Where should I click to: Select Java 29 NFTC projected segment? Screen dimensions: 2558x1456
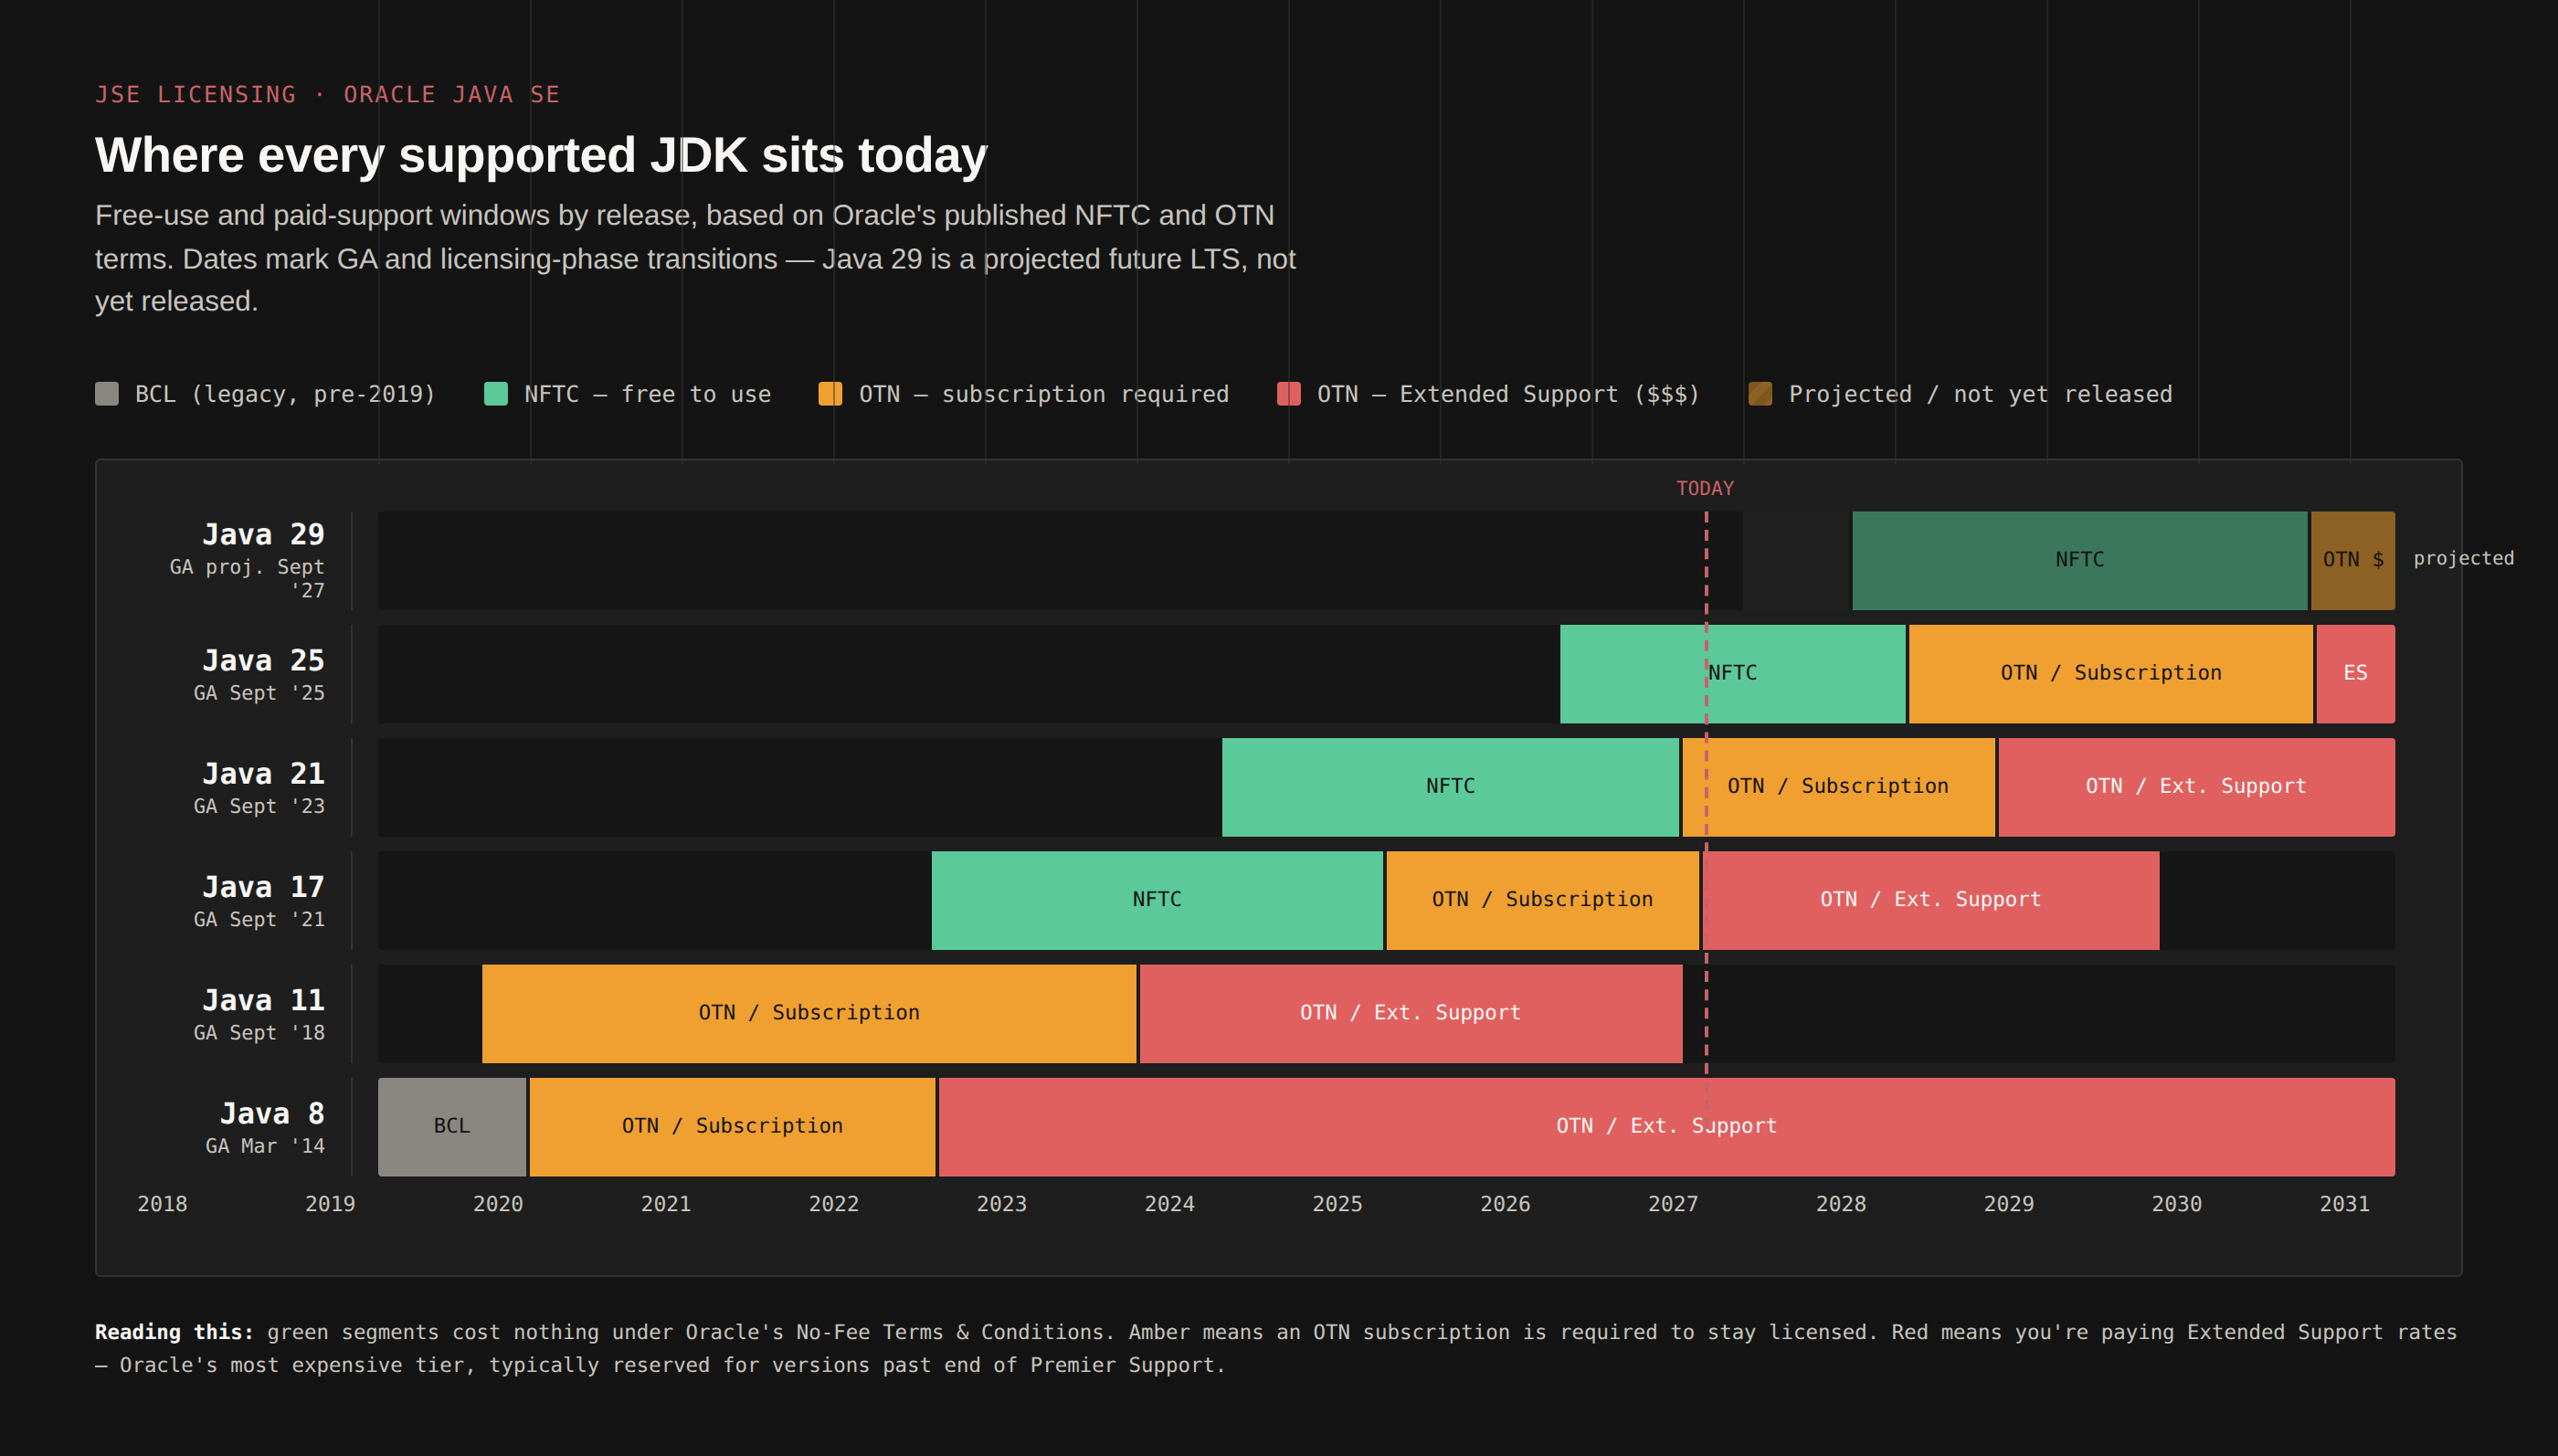tap(2080, 561)
